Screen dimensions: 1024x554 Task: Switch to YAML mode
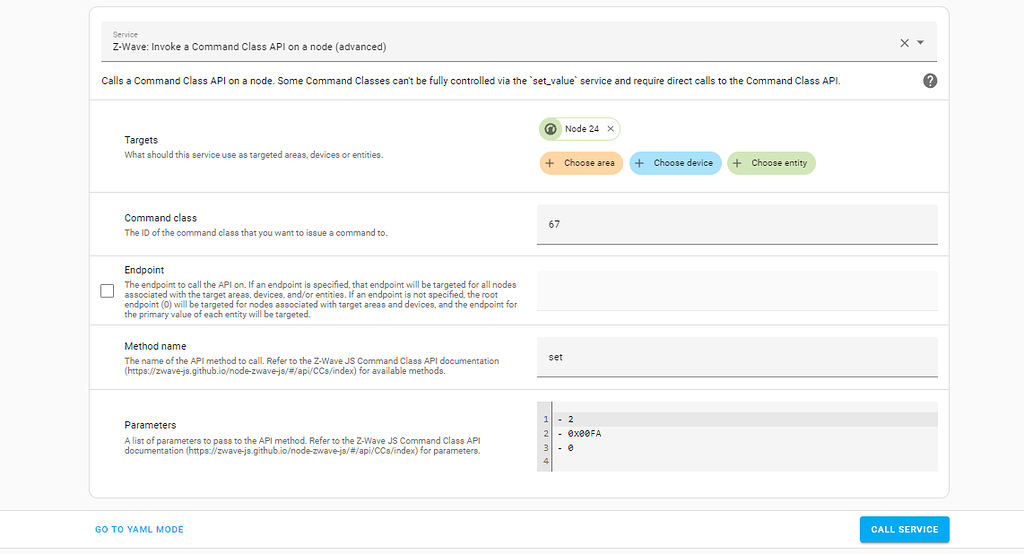[x=139, y=529]
